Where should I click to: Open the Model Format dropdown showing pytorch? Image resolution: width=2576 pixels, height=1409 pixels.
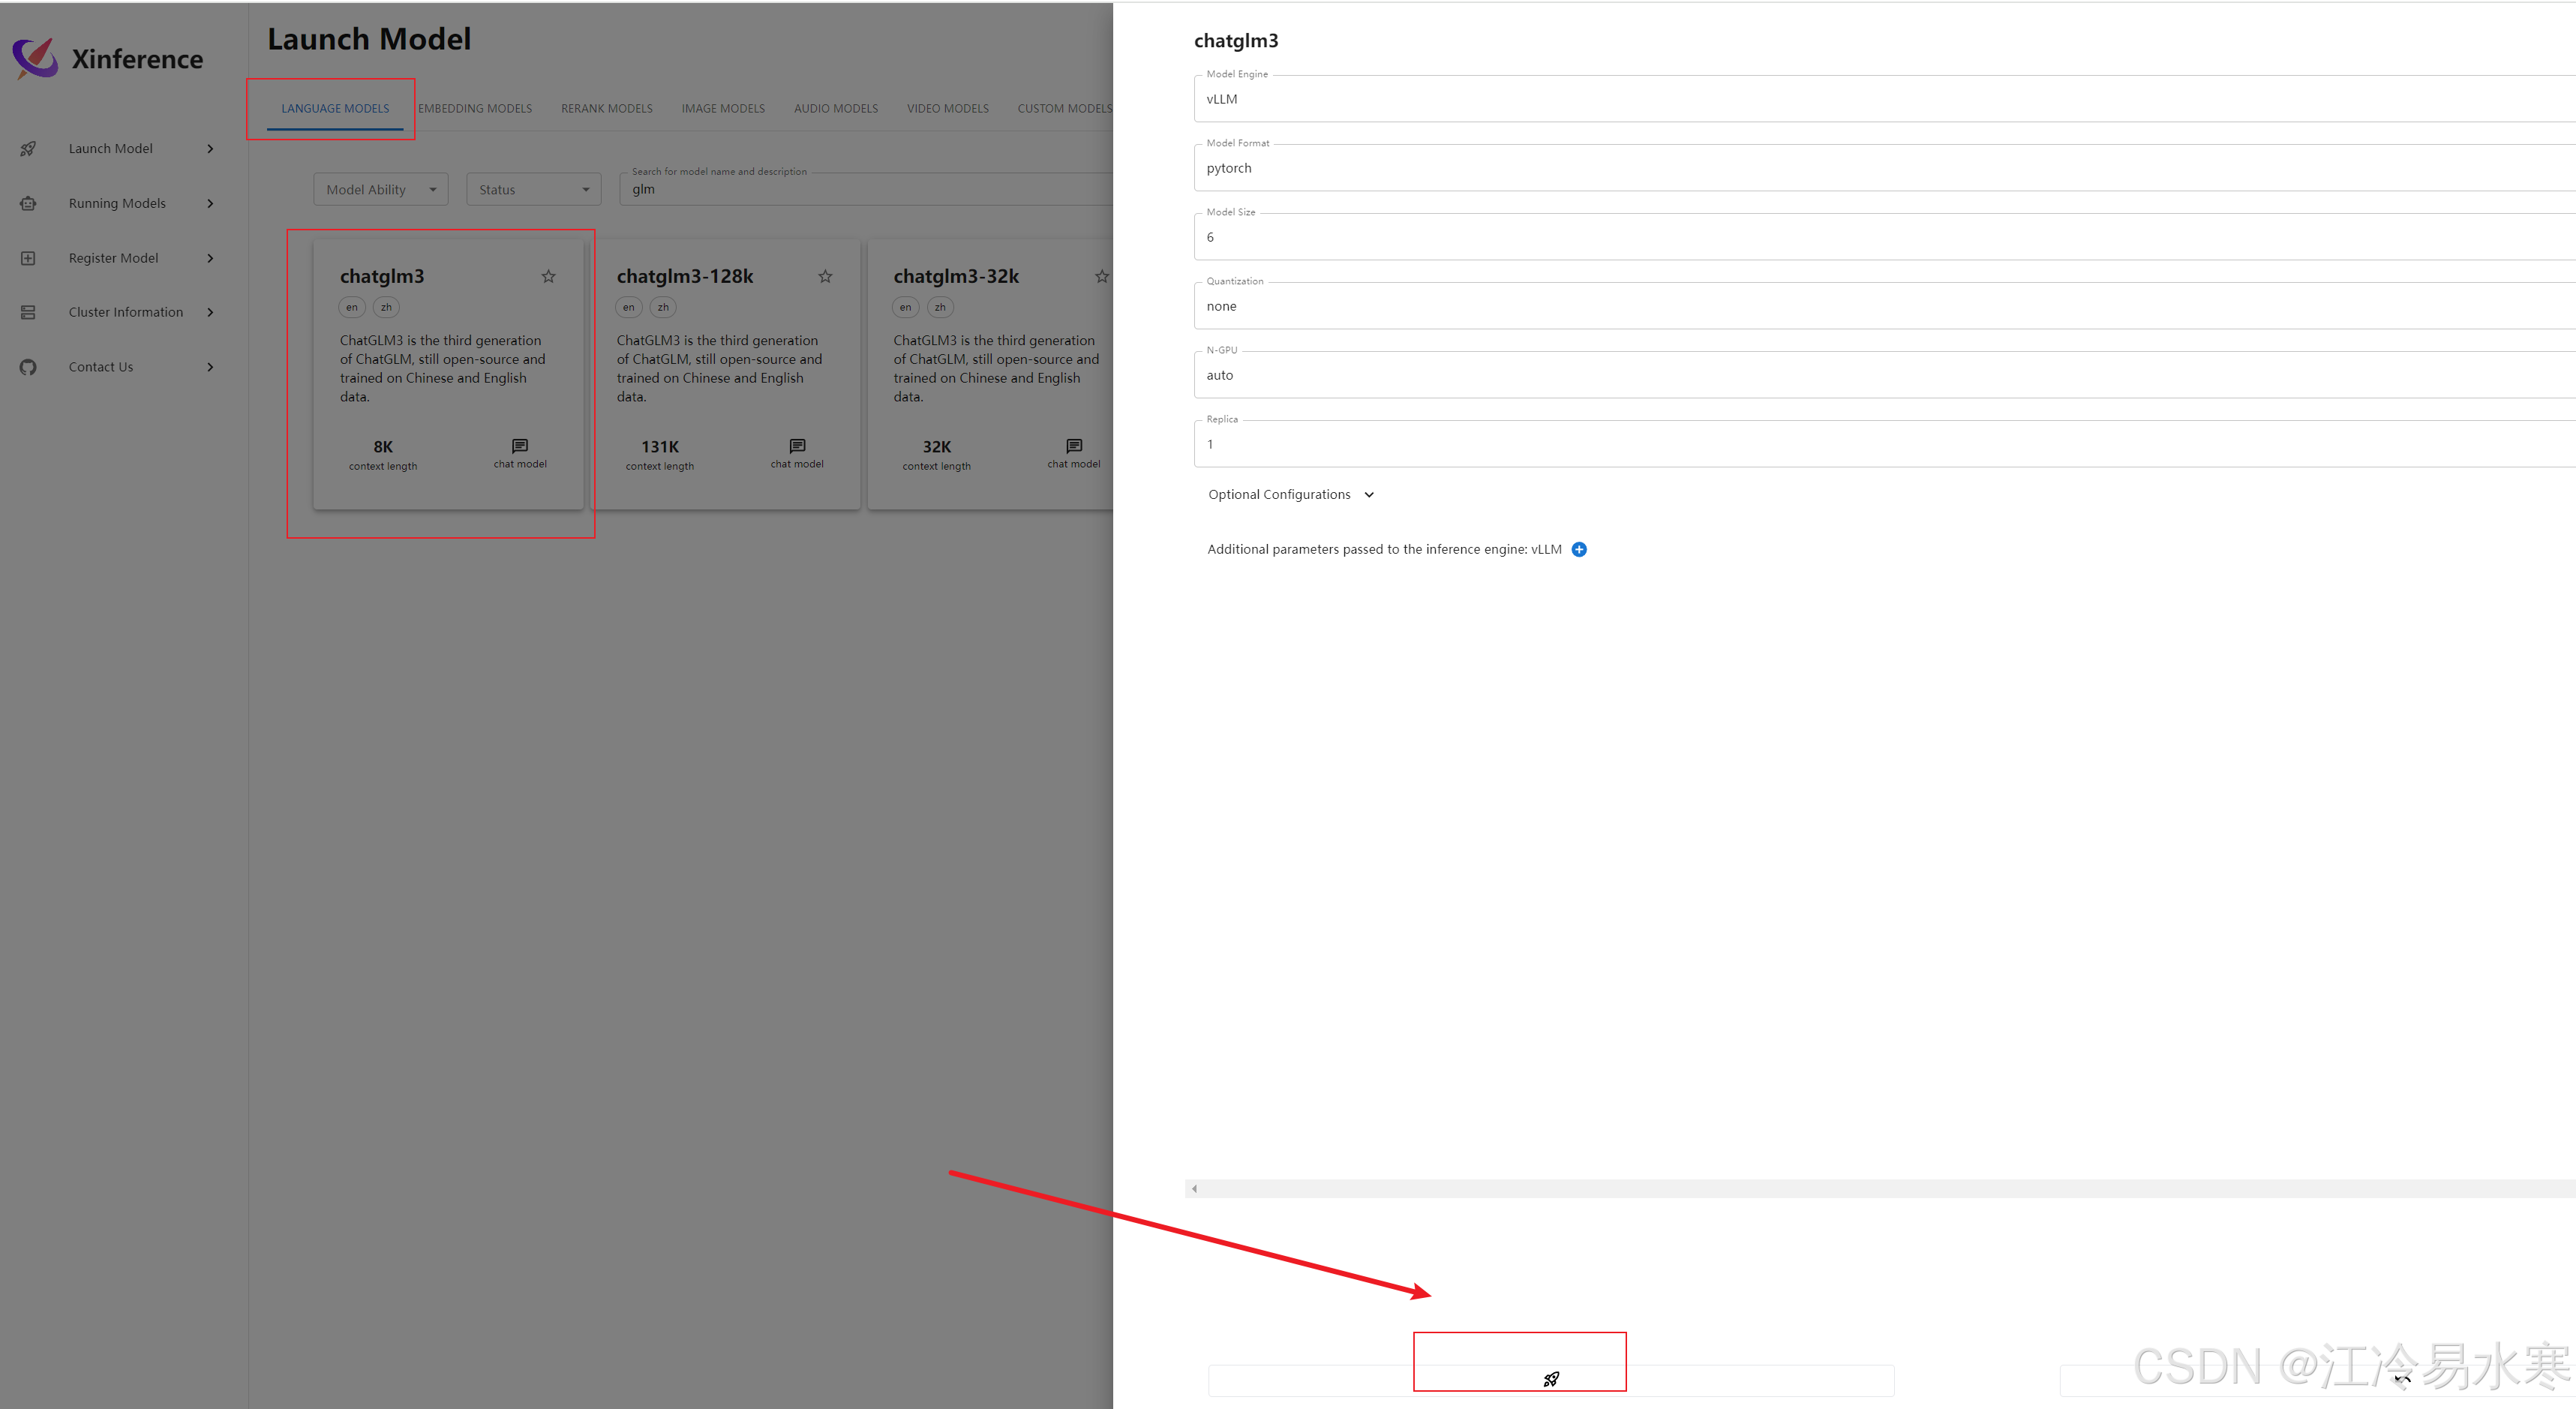[x=1884, y=167]
